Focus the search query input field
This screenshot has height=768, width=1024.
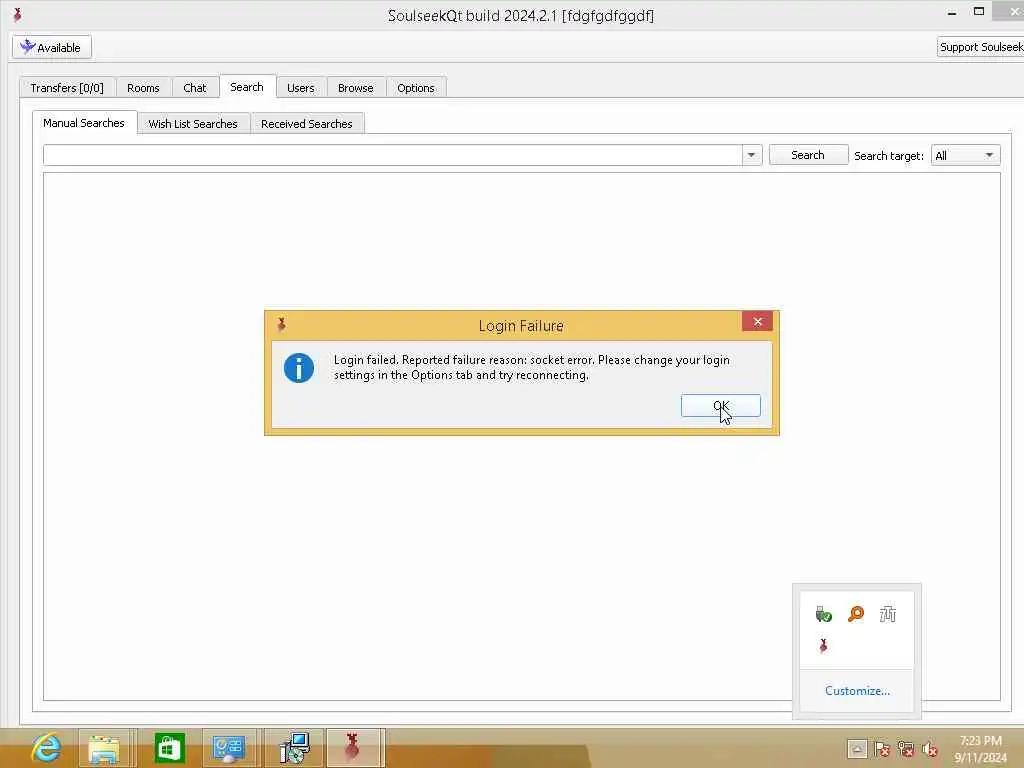[392, 155]
